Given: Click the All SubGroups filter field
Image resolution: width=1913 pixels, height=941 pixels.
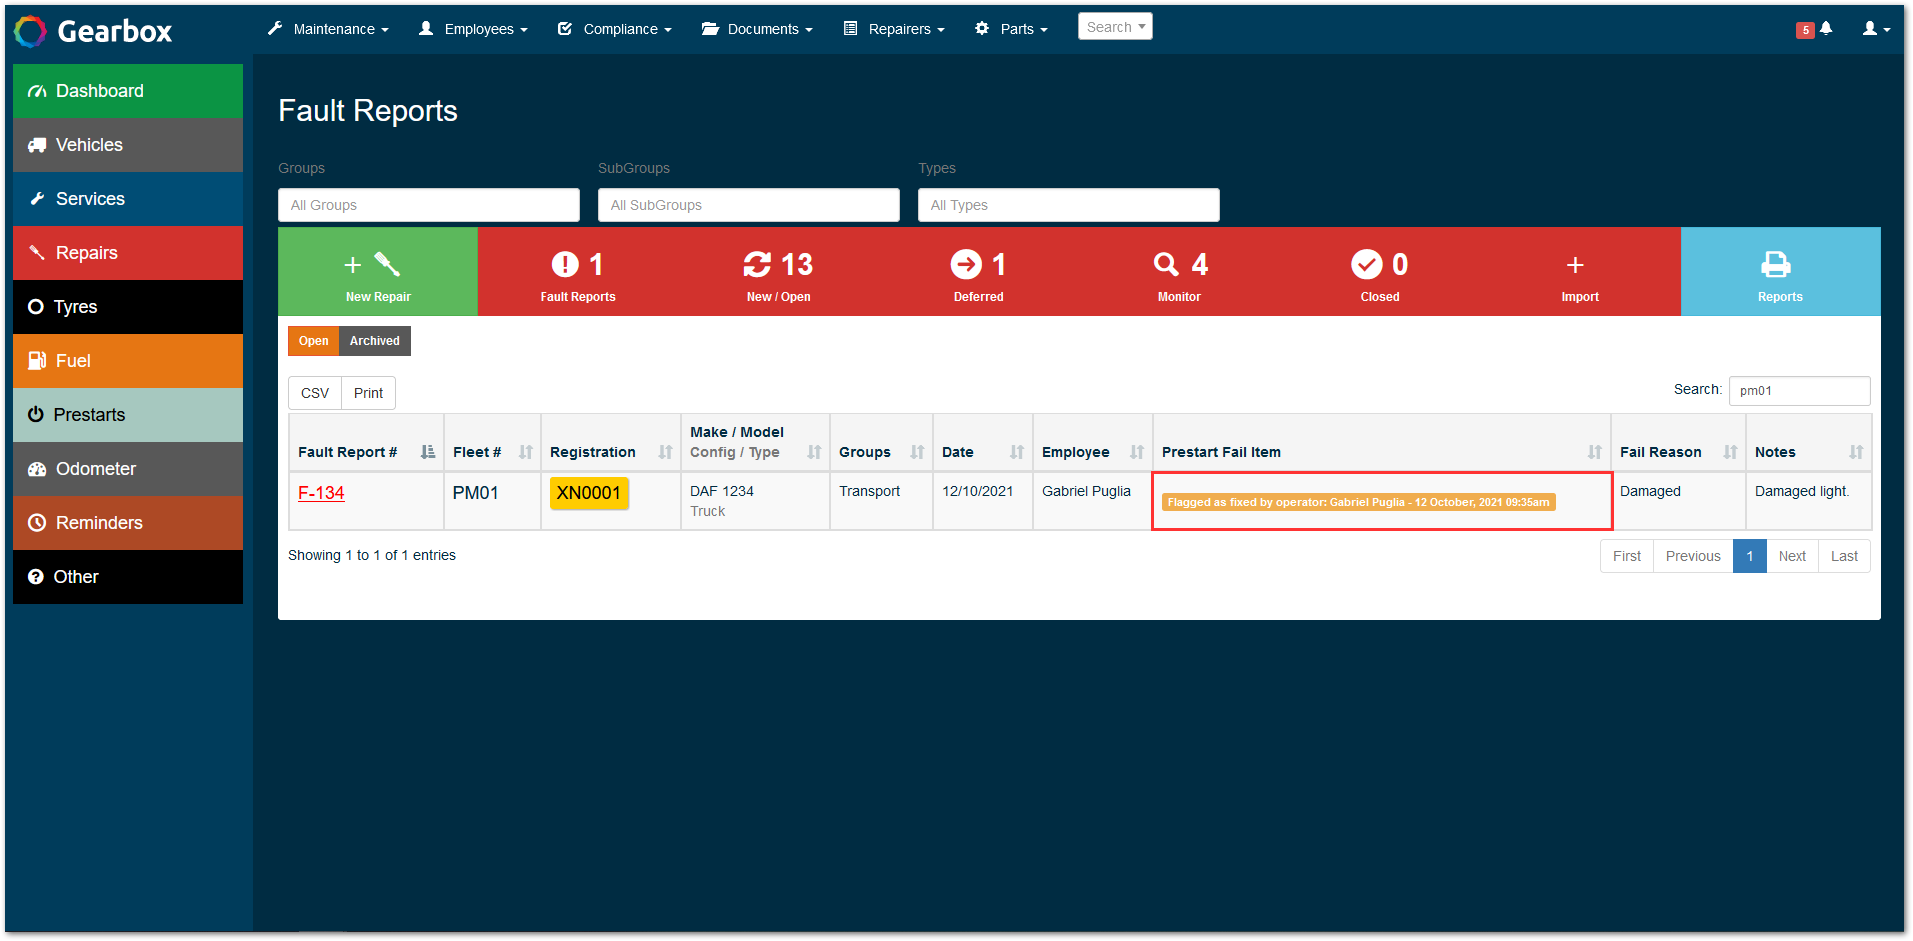Looking at the screenshot, I should click(x=749, y=205).
